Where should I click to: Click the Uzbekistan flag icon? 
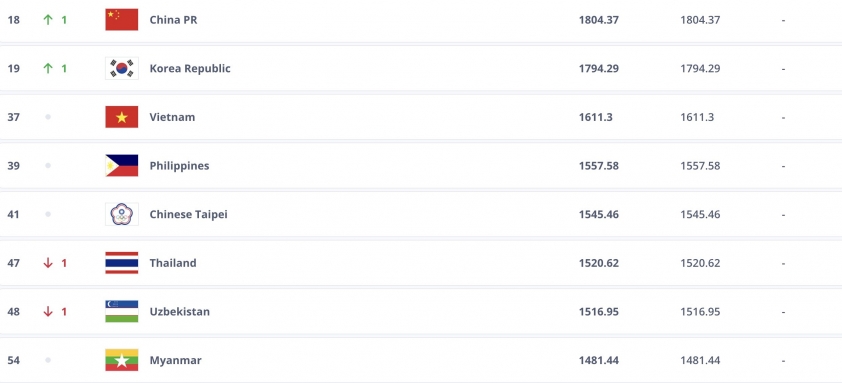point(122,312)
